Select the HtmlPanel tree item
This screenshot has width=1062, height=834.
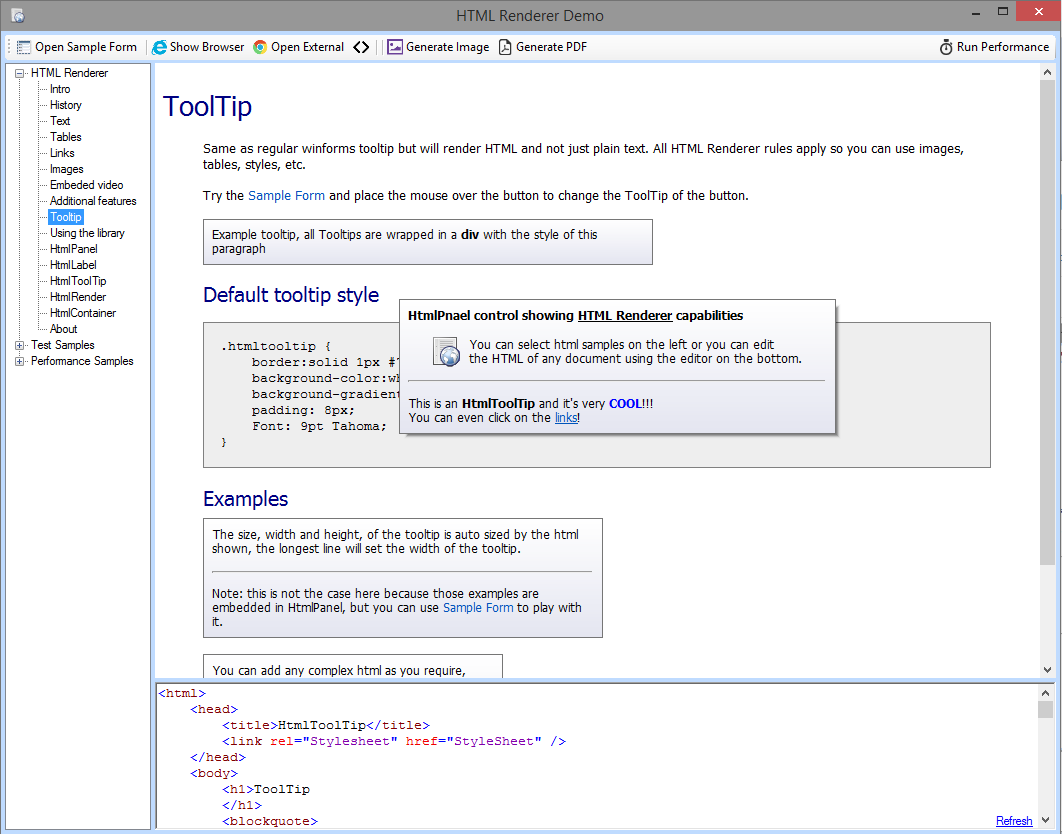point(73,249)
